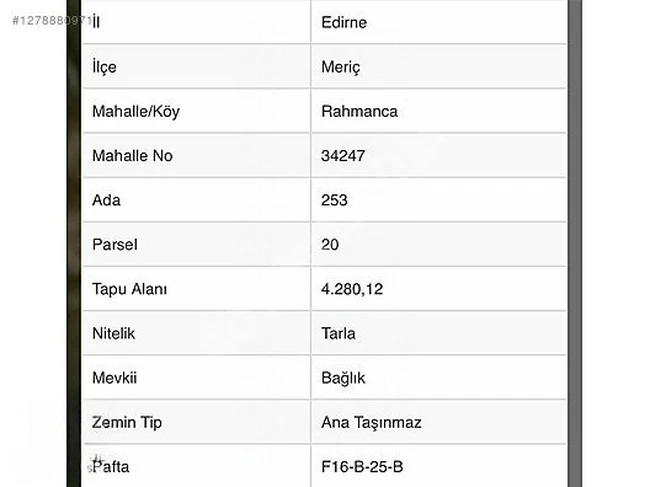Select the Zemin Tip label
This screenshot has height=487, width=650.
tap(126, 422)
